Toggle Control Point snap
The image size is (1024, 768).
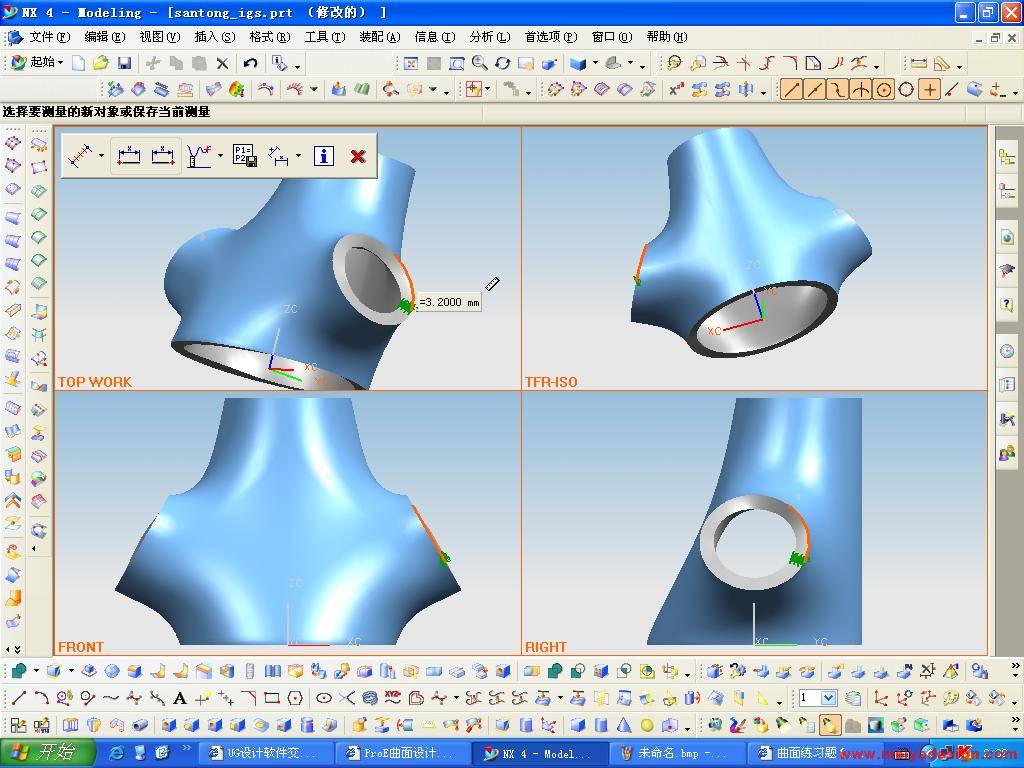837,89
